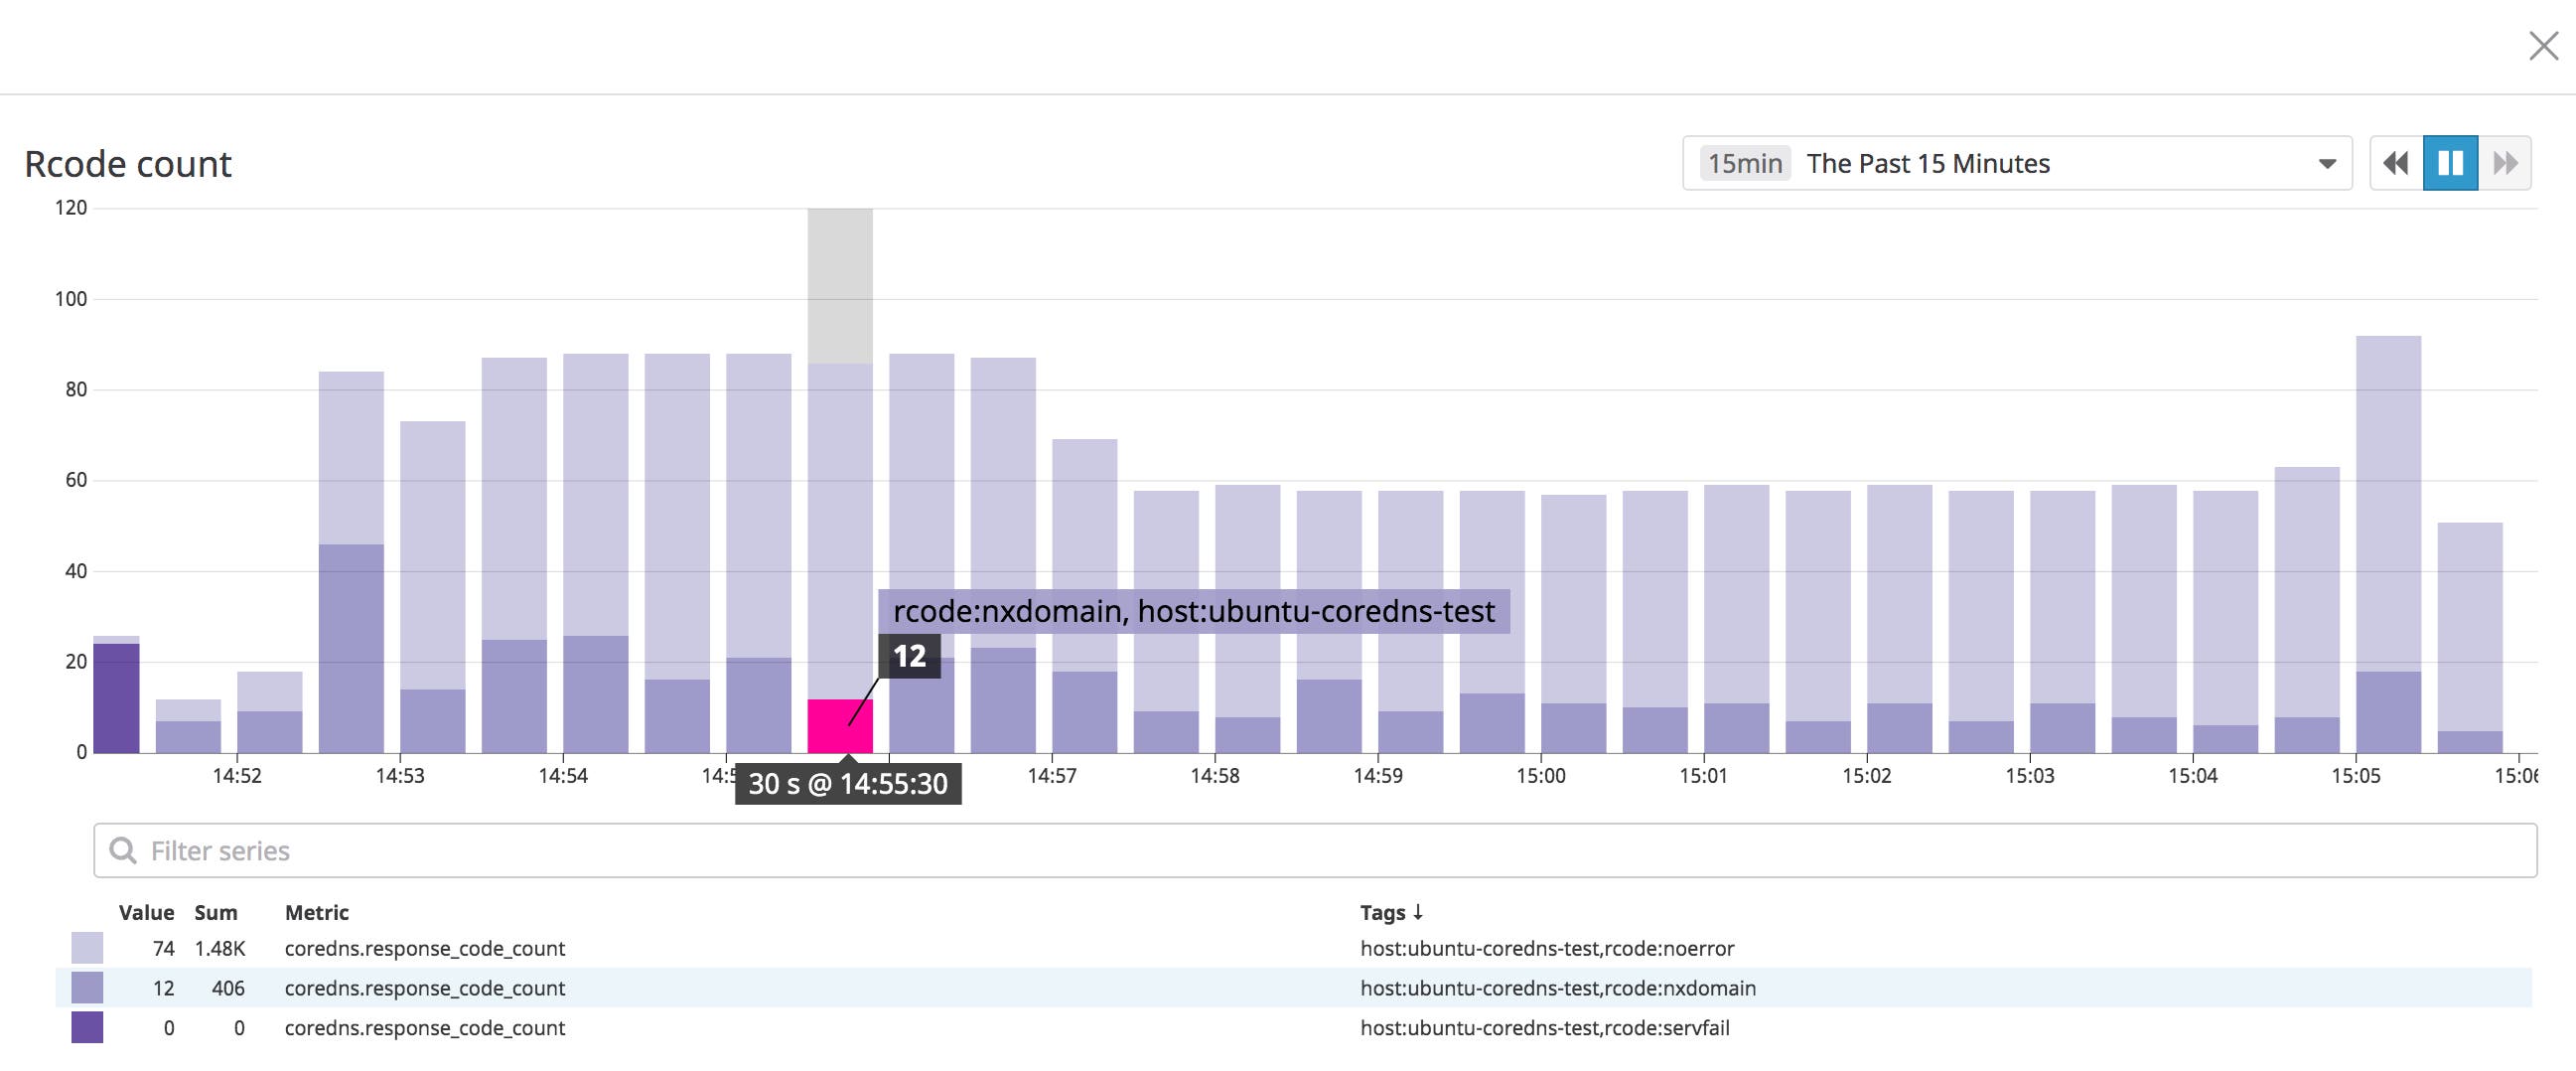
Task: Click the caret on the timeframe selector
Action: (x=2327, y=163)
